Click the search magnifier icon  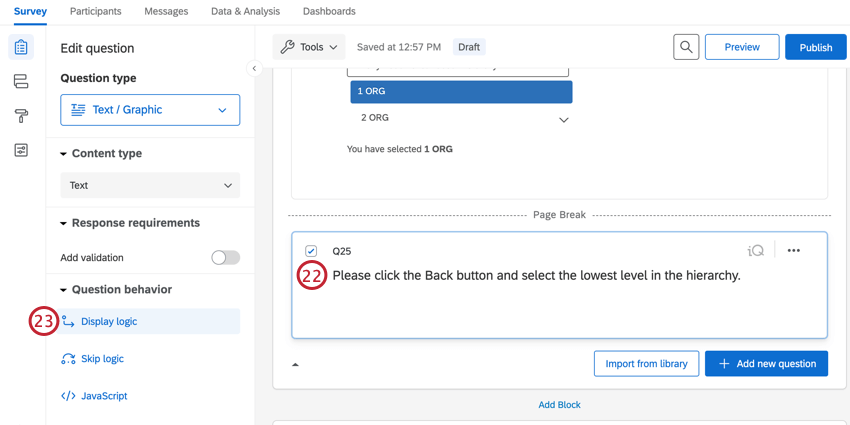(686, 47)
